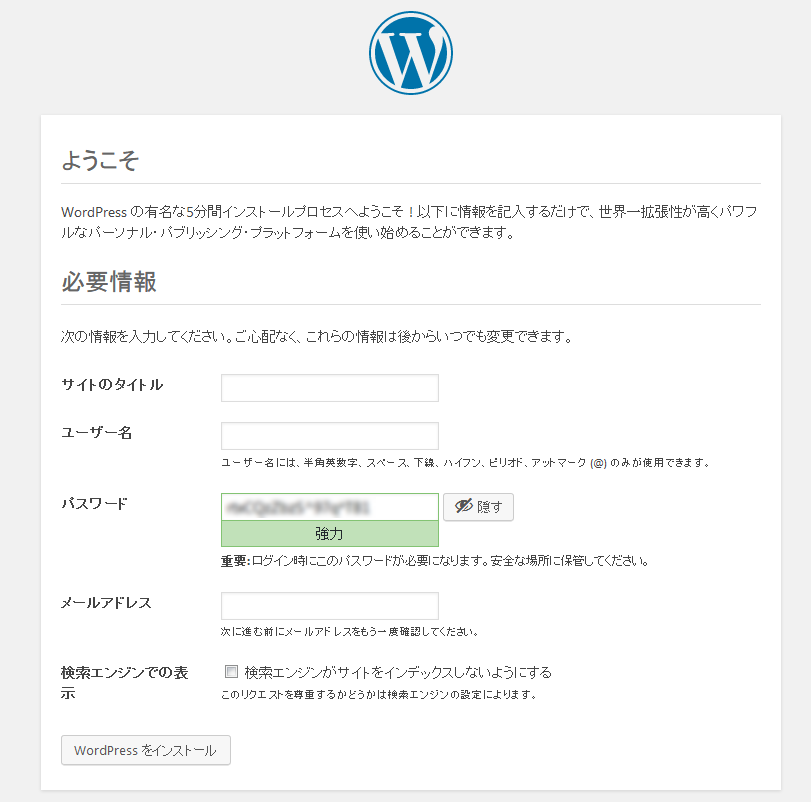Focus the ユーザー名 input field
This screenshot has height=802, width=811.
pos(330,436)
